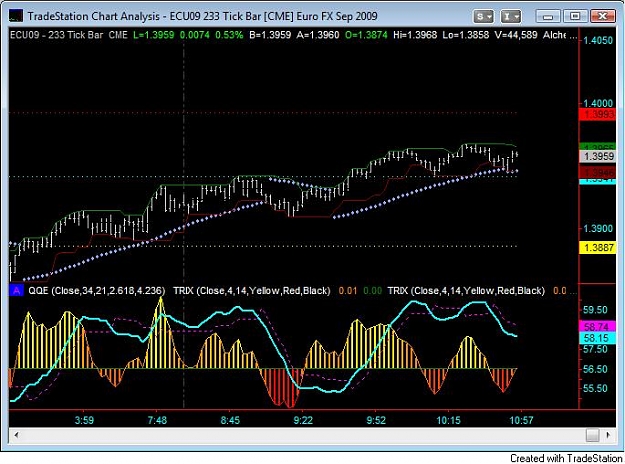Click the gray 1.3959 current price marker

[597, 156]
